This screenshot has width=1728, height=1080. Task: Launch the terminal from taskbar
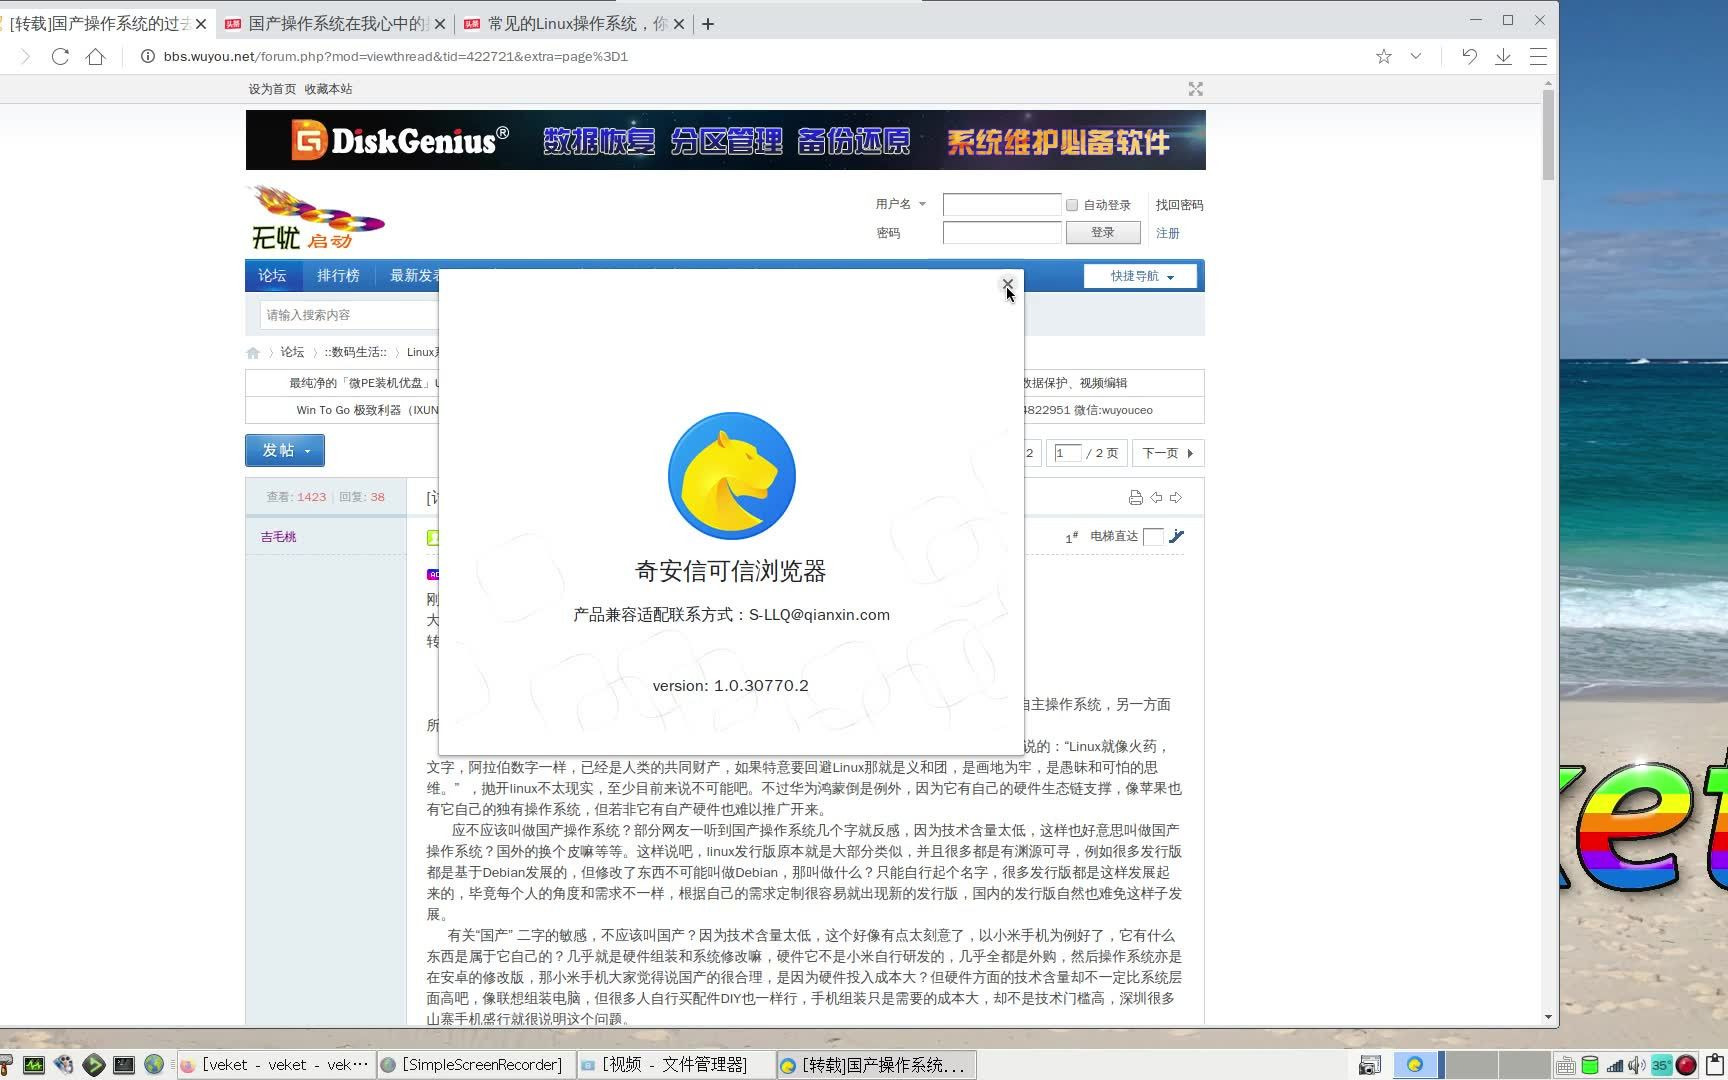124,1065
